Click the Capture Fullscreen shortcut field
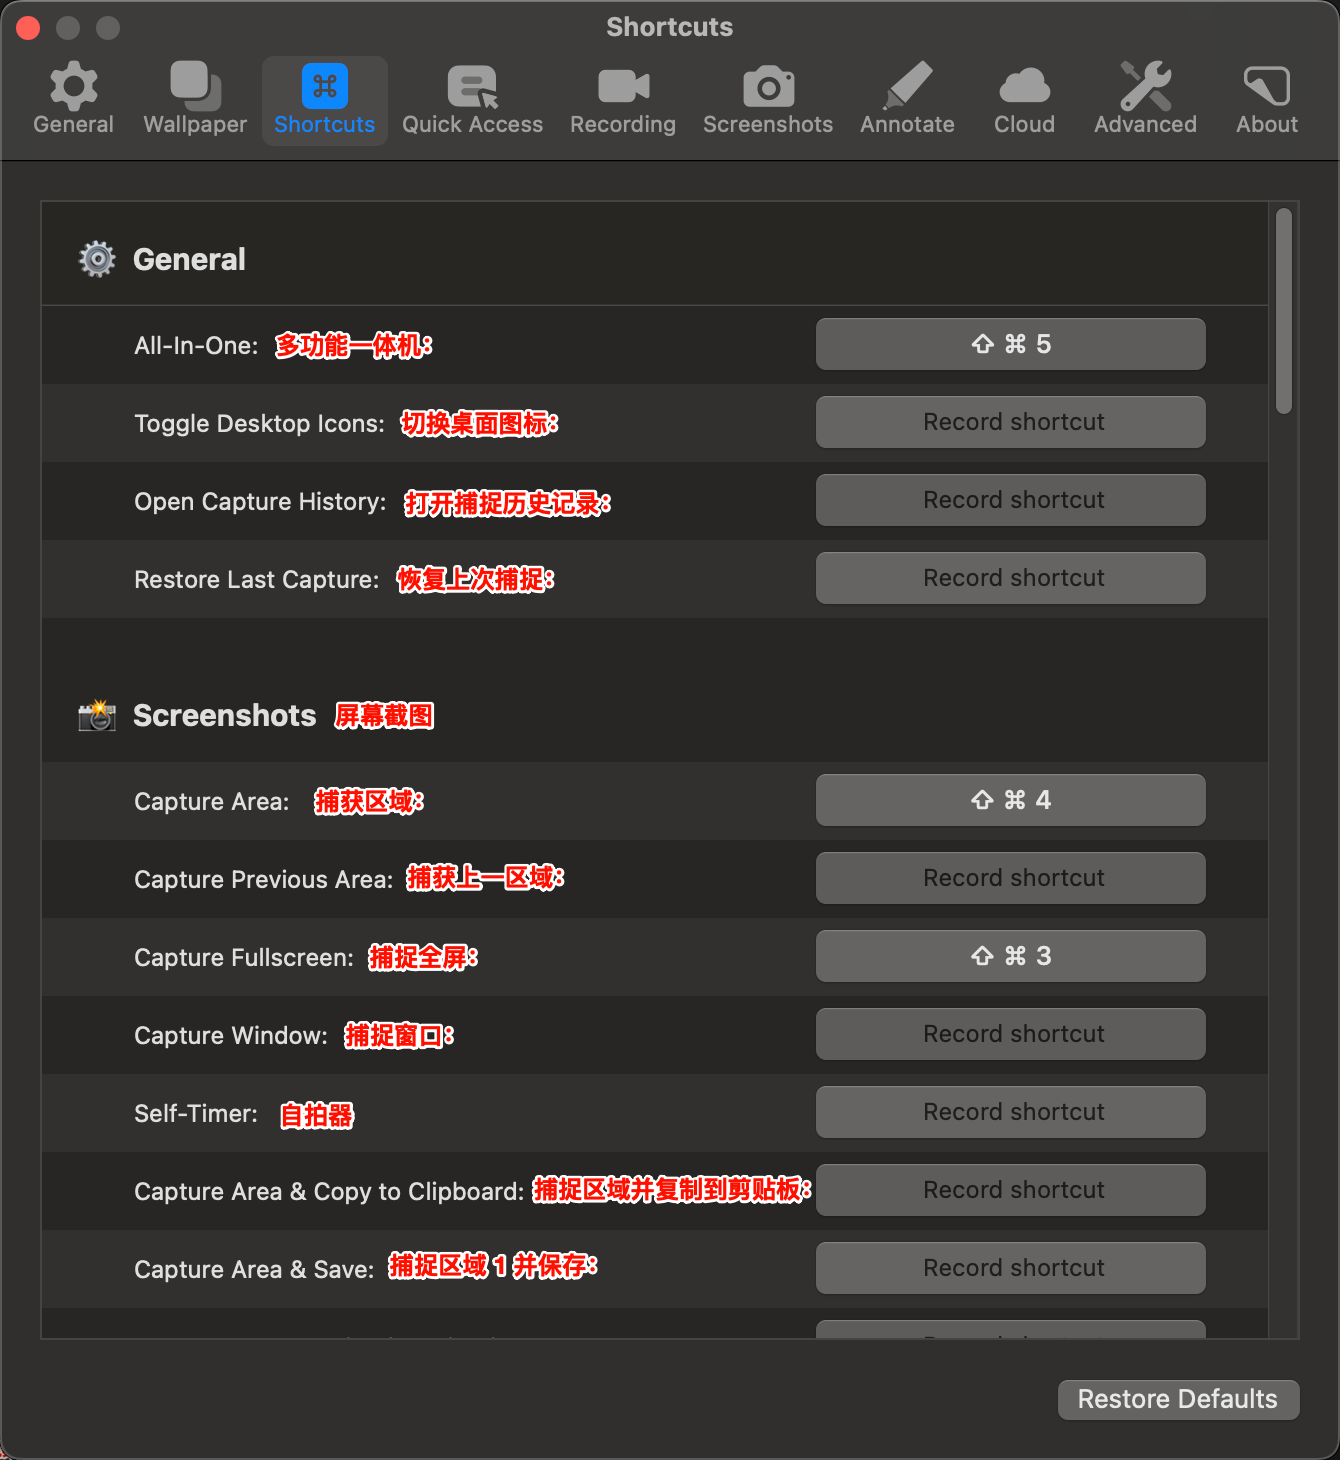The height and width of the screenshot is (1460, 1340). coord(1010,955)
